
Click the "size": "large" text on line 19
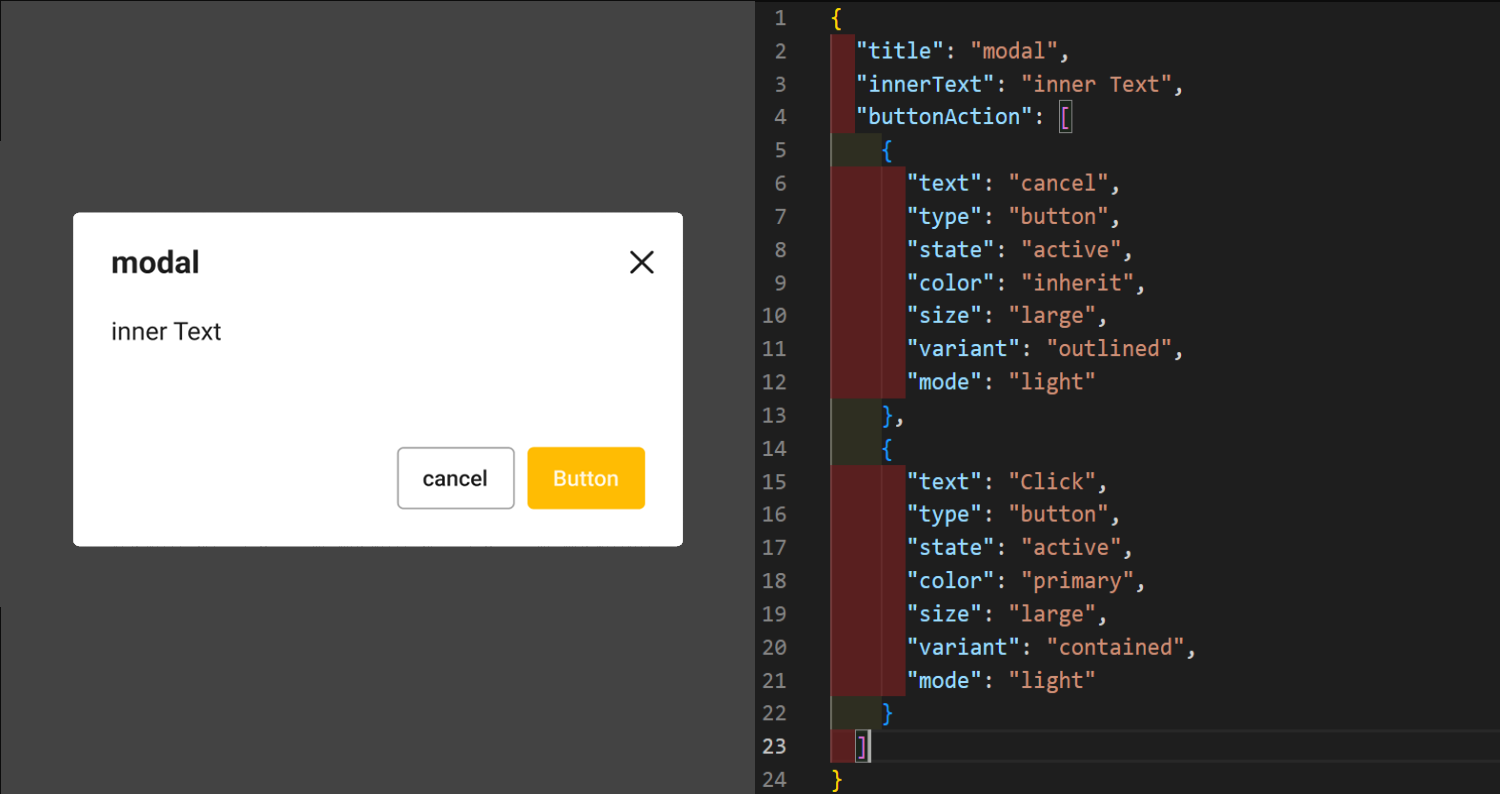1007,613
